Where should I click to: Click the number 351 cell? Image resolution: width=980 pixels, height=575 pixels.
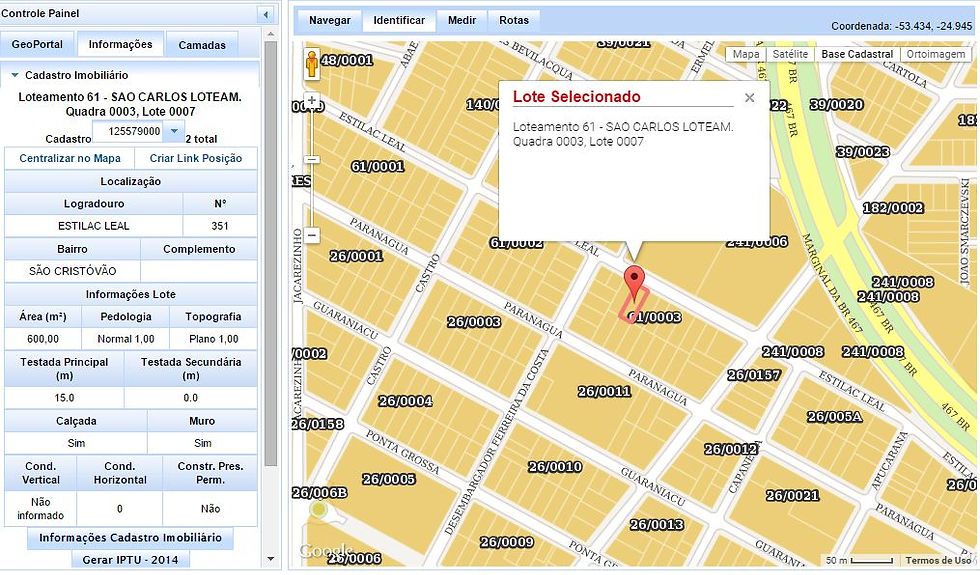220,226
